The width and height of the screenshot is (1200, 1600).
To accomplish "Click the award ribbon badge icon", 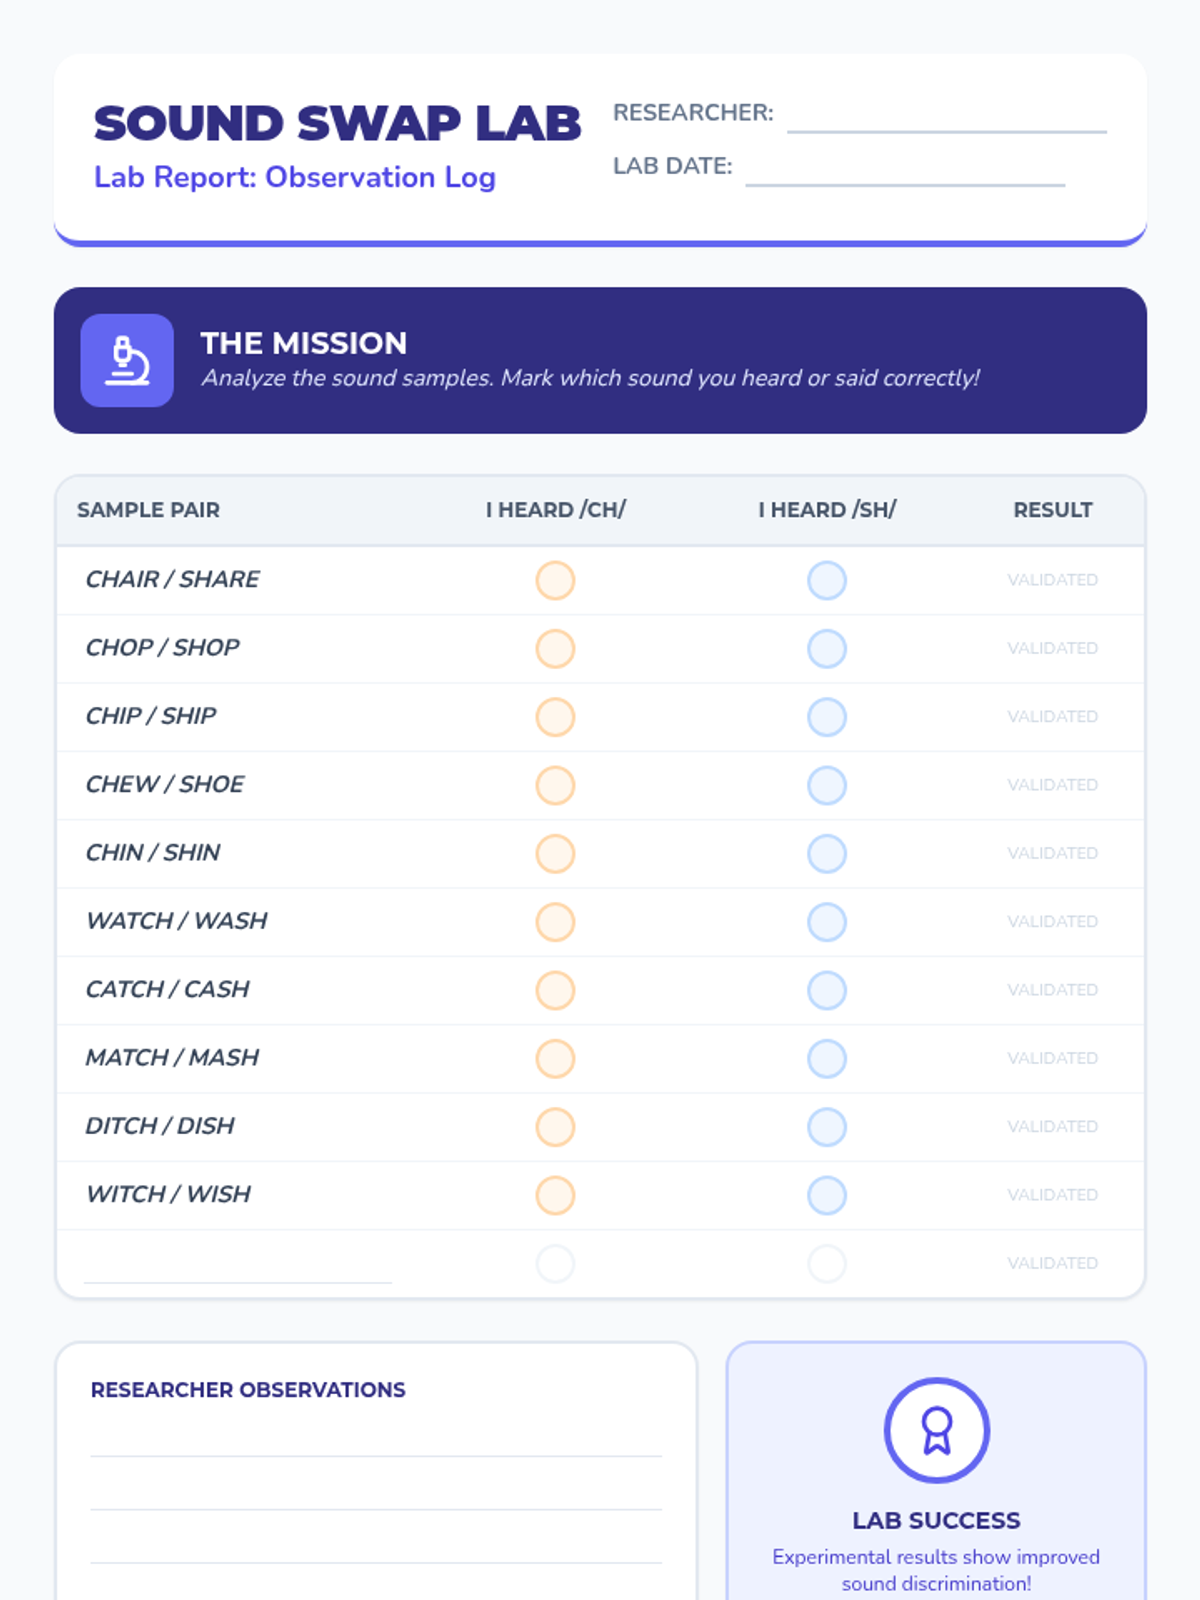I will click(936, 1430).
